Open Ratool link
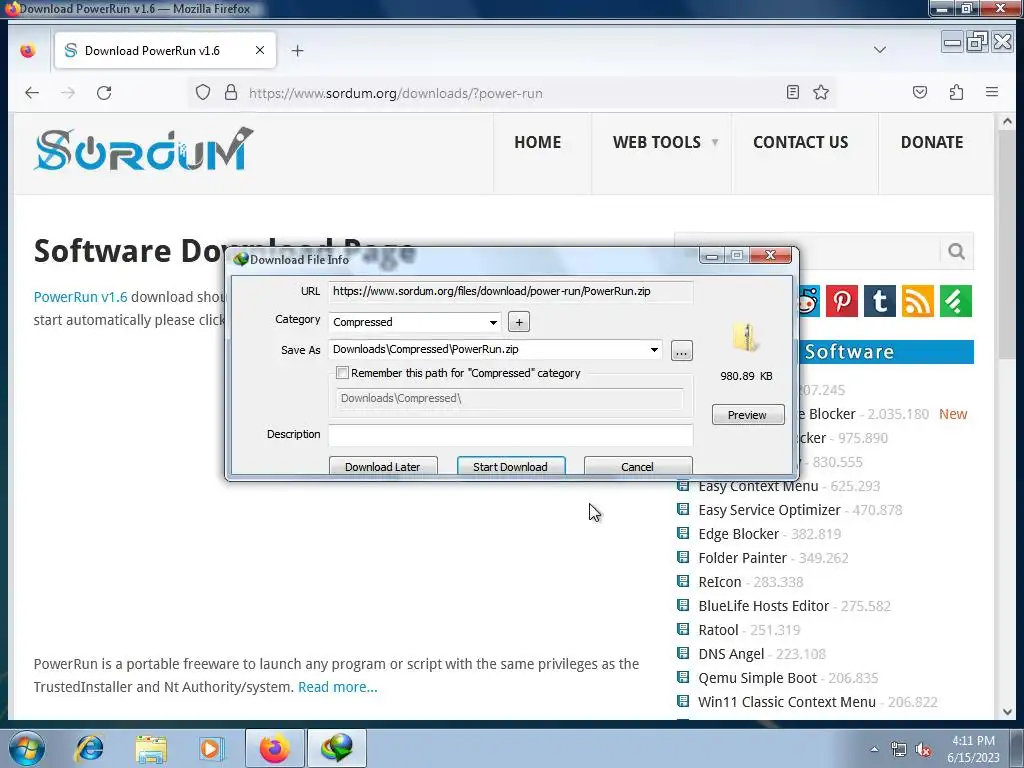 tap(718, 630)
